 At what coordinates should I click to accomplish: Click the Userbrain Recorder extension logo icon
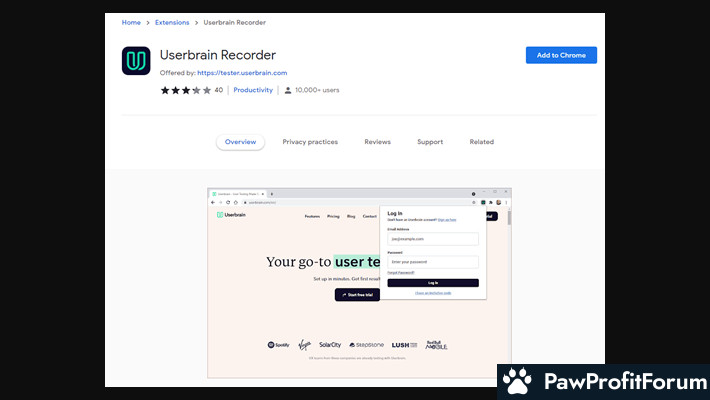[136, 61]
